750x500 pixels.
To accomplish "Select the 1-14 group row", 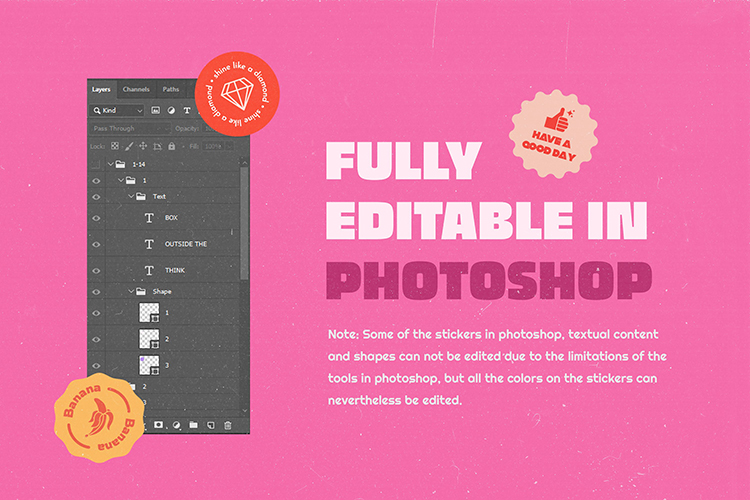I will tap(173, 164).
